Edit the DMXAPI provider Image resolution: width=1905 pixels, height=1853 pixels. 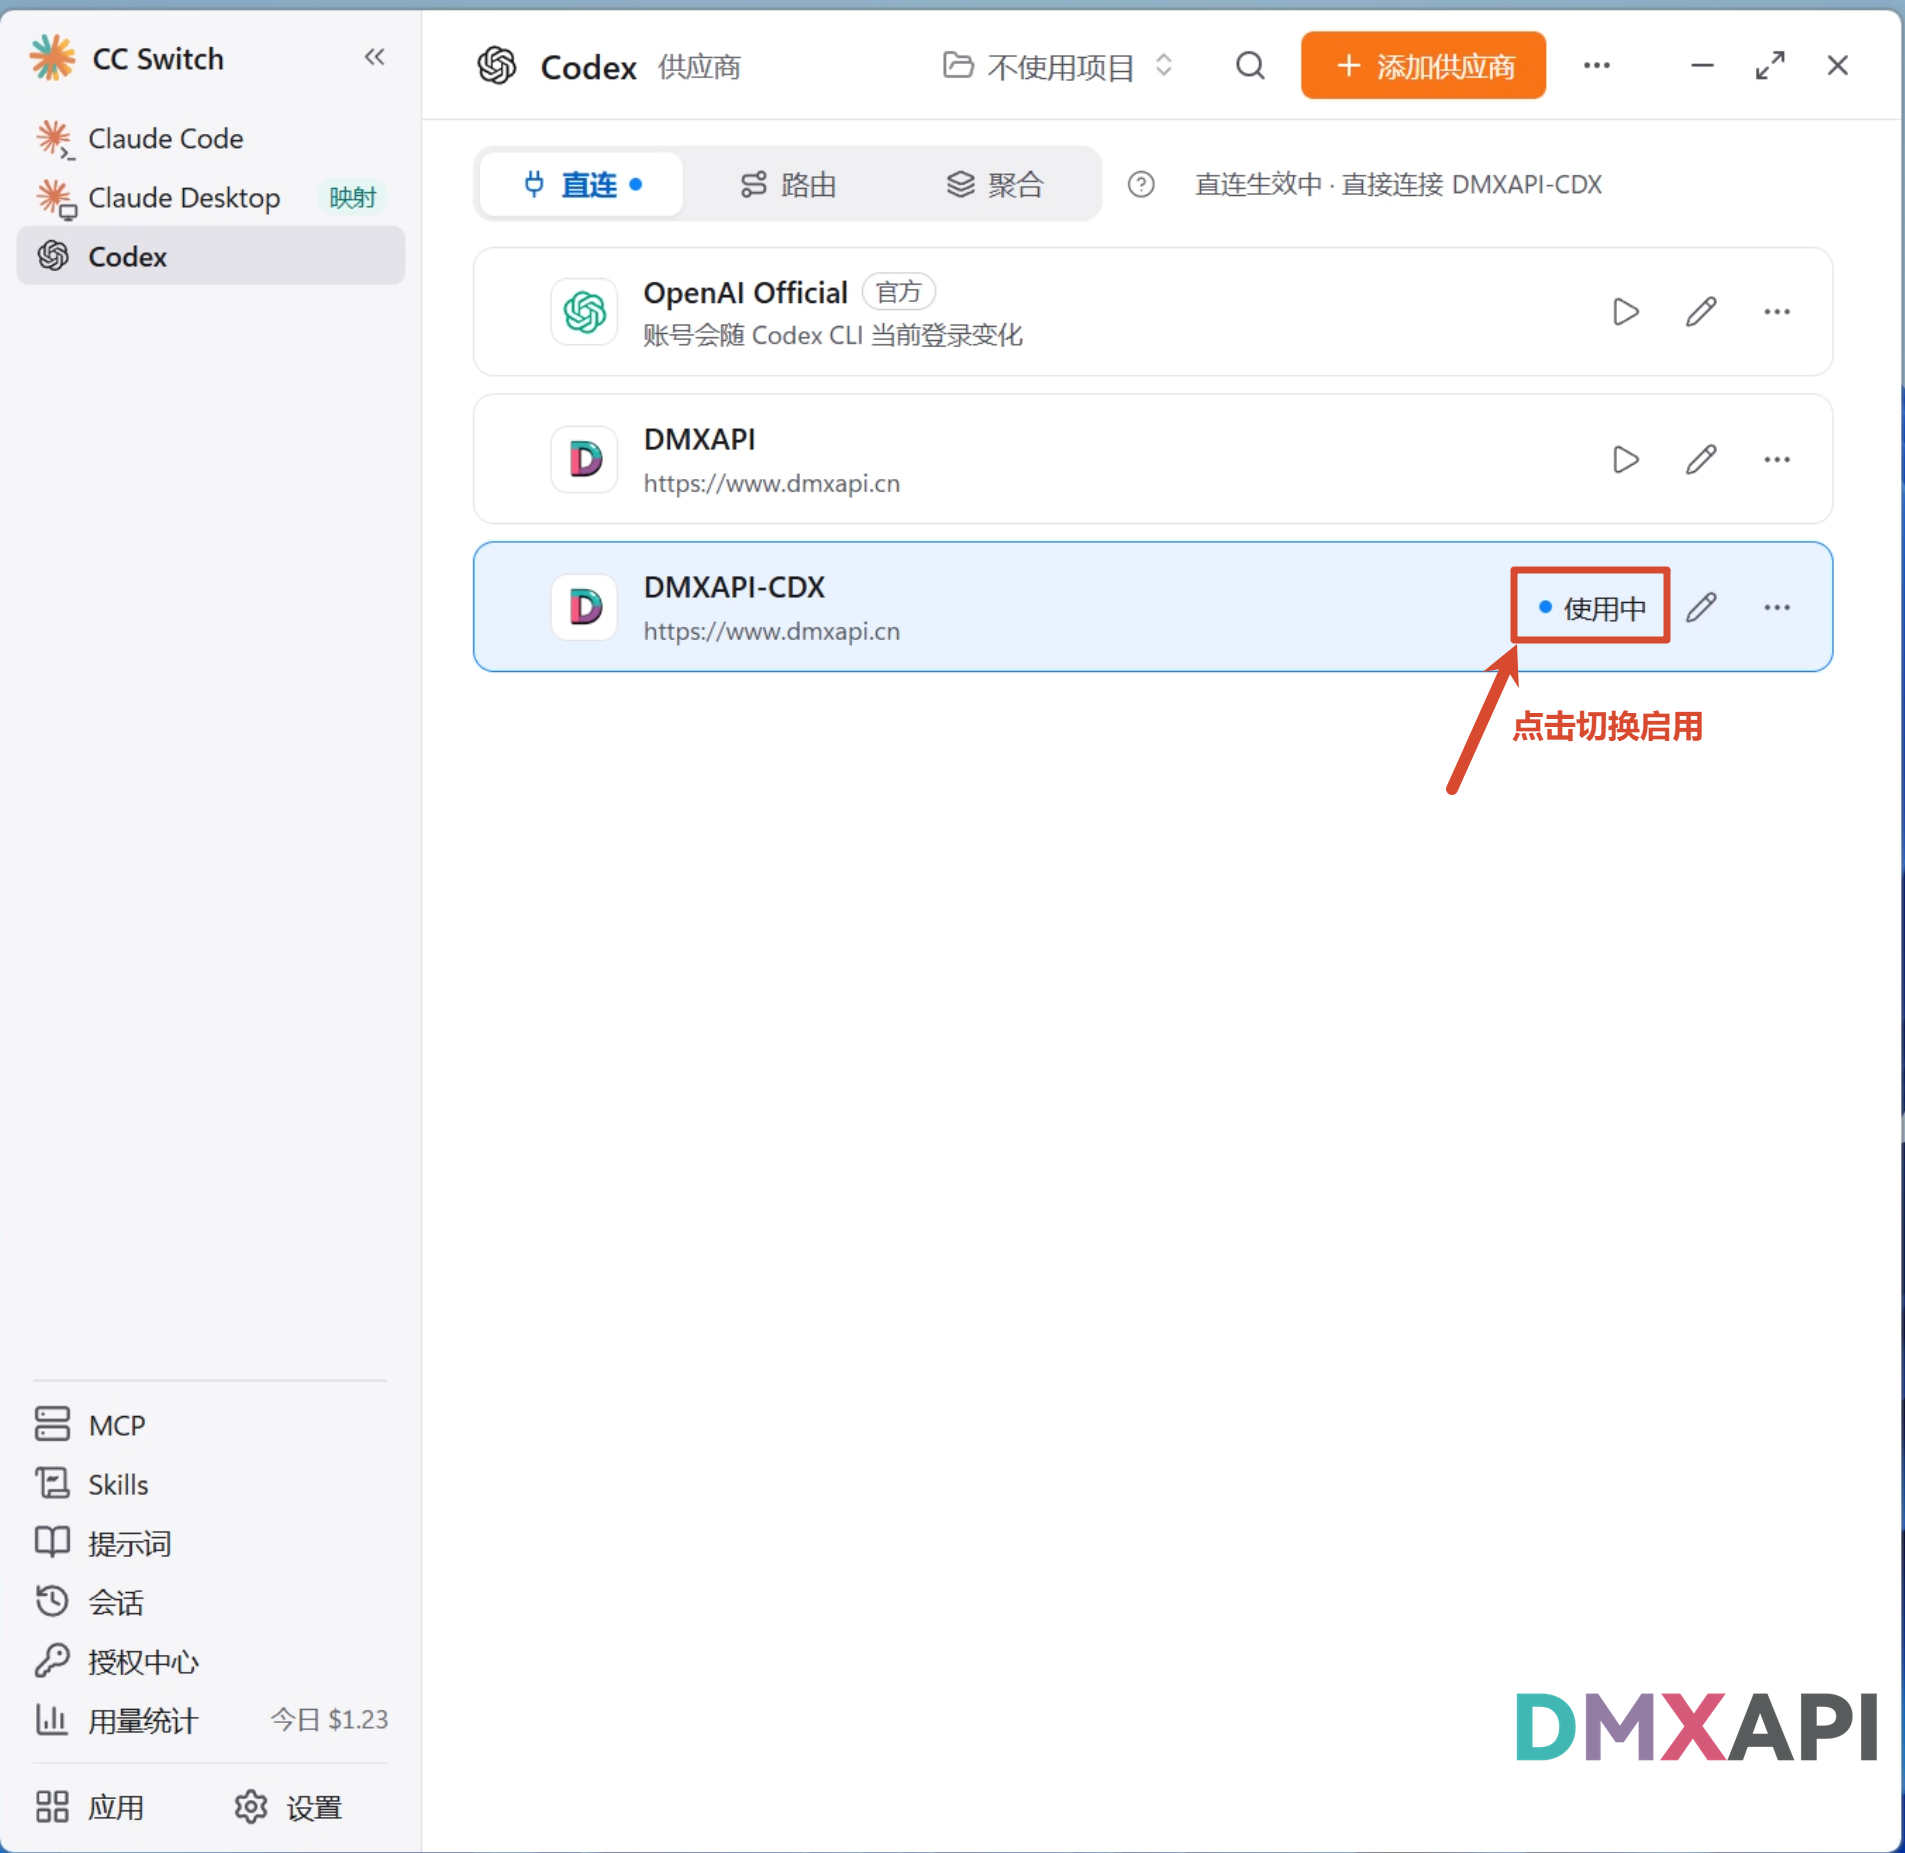(x=1701, y=459)
